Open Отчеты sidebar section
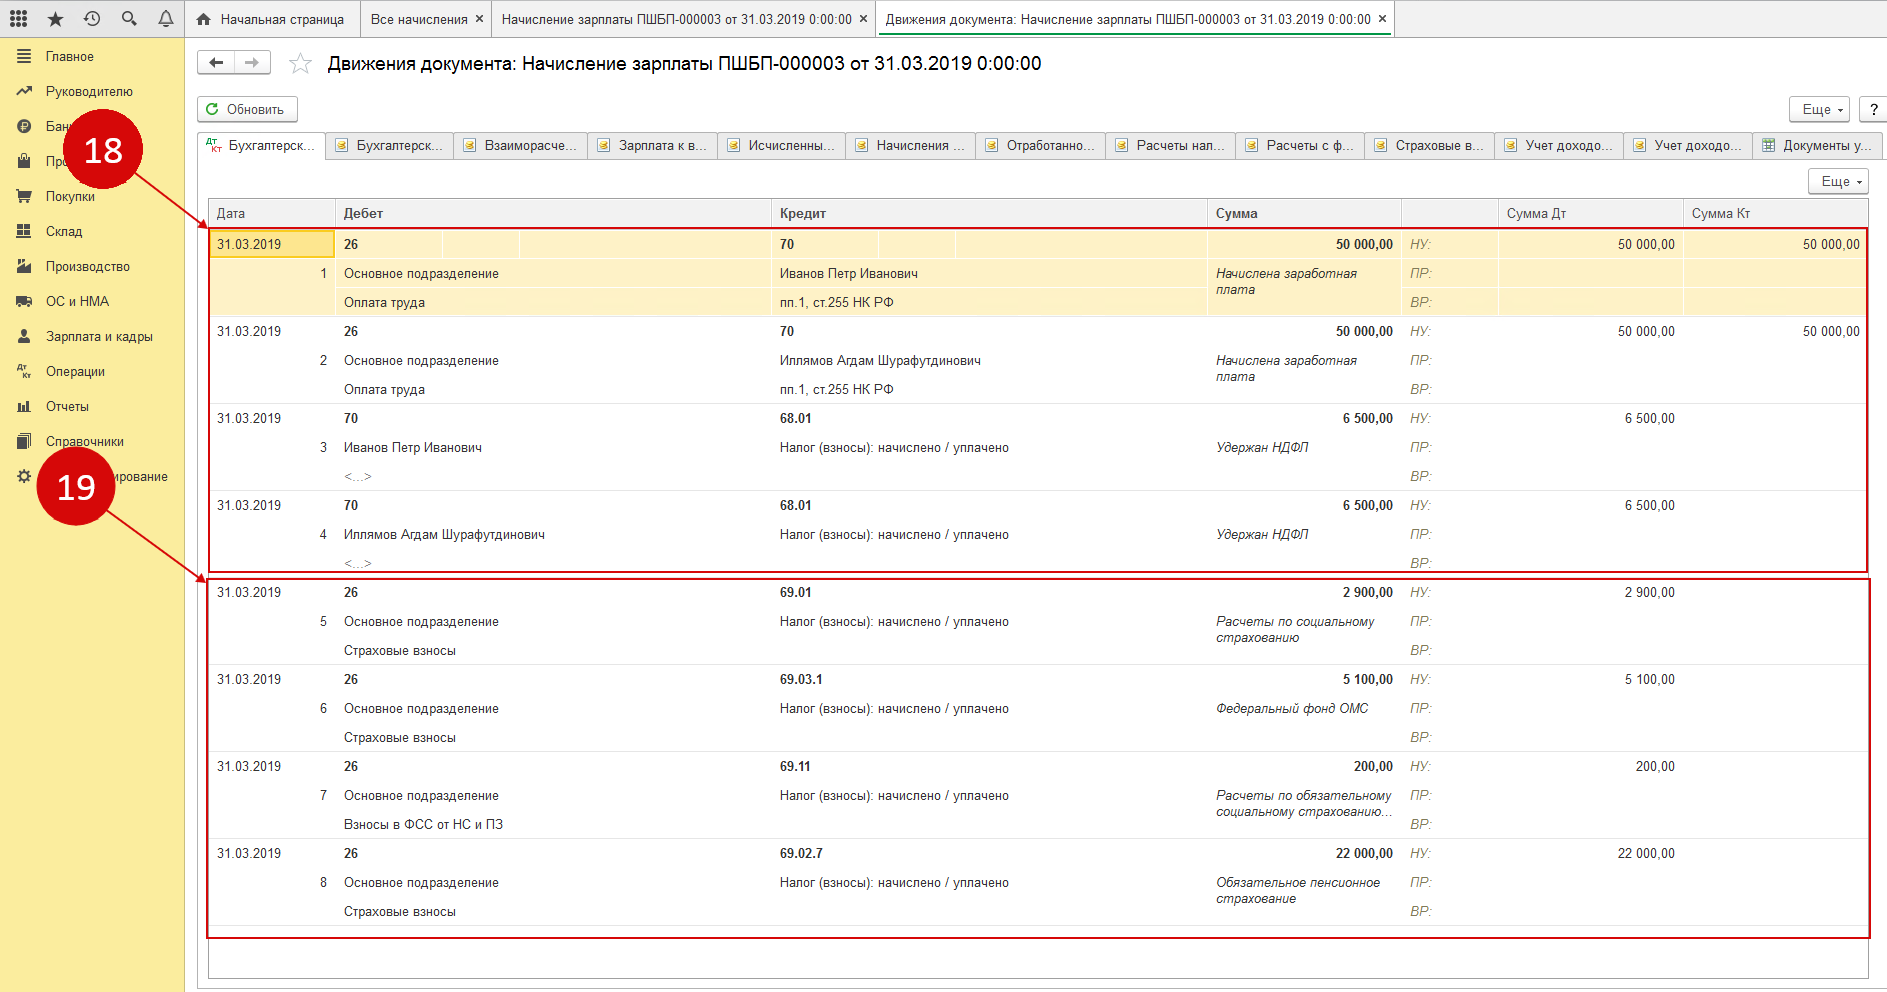1887x992 pixels. (x=67, y=407)
